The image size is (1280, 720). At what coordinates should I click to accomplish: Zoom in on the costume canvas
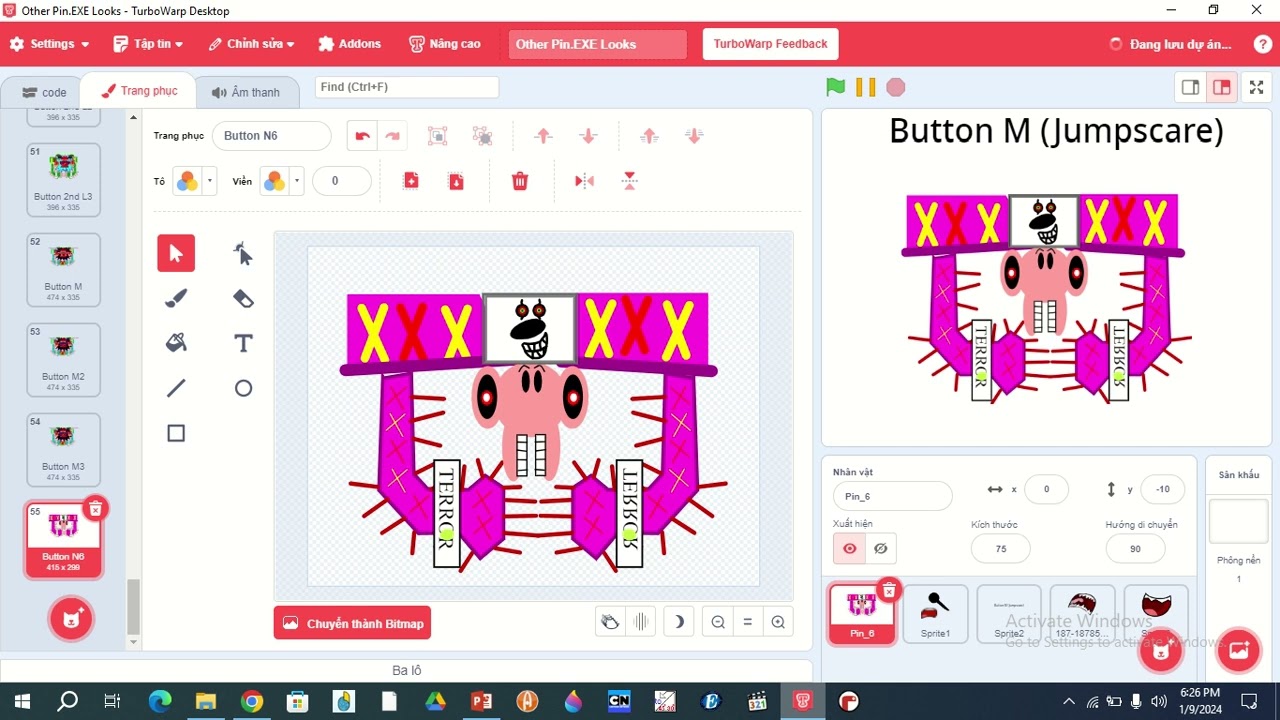click(x=778, y=622)
